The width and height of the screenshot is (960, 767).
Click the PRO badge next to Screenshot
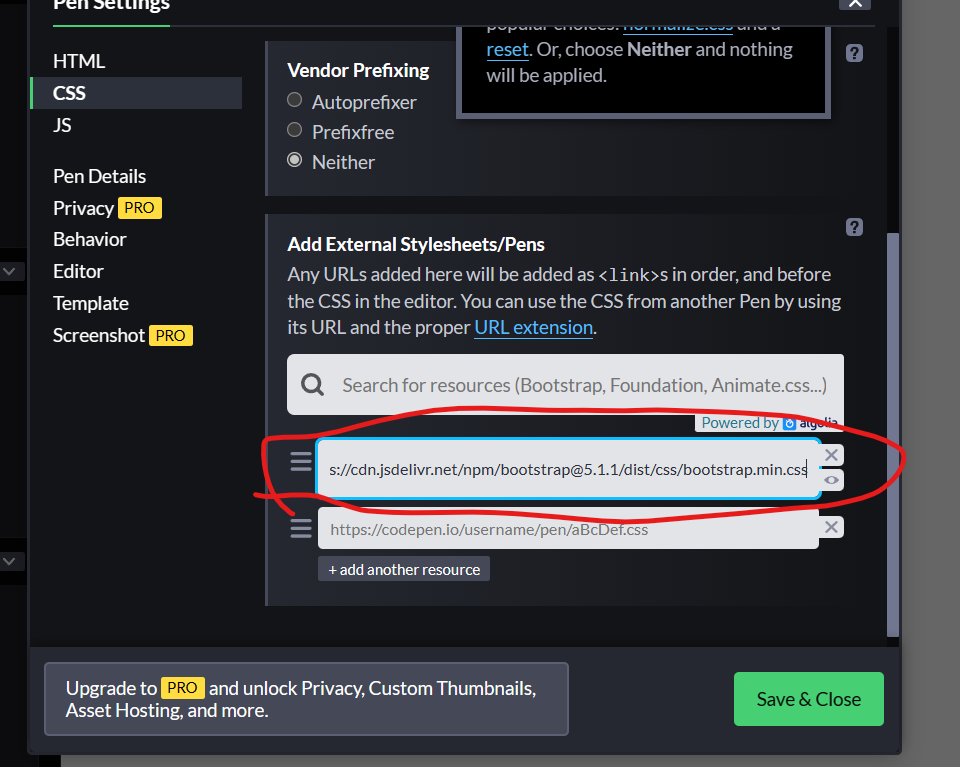[171, 335]
